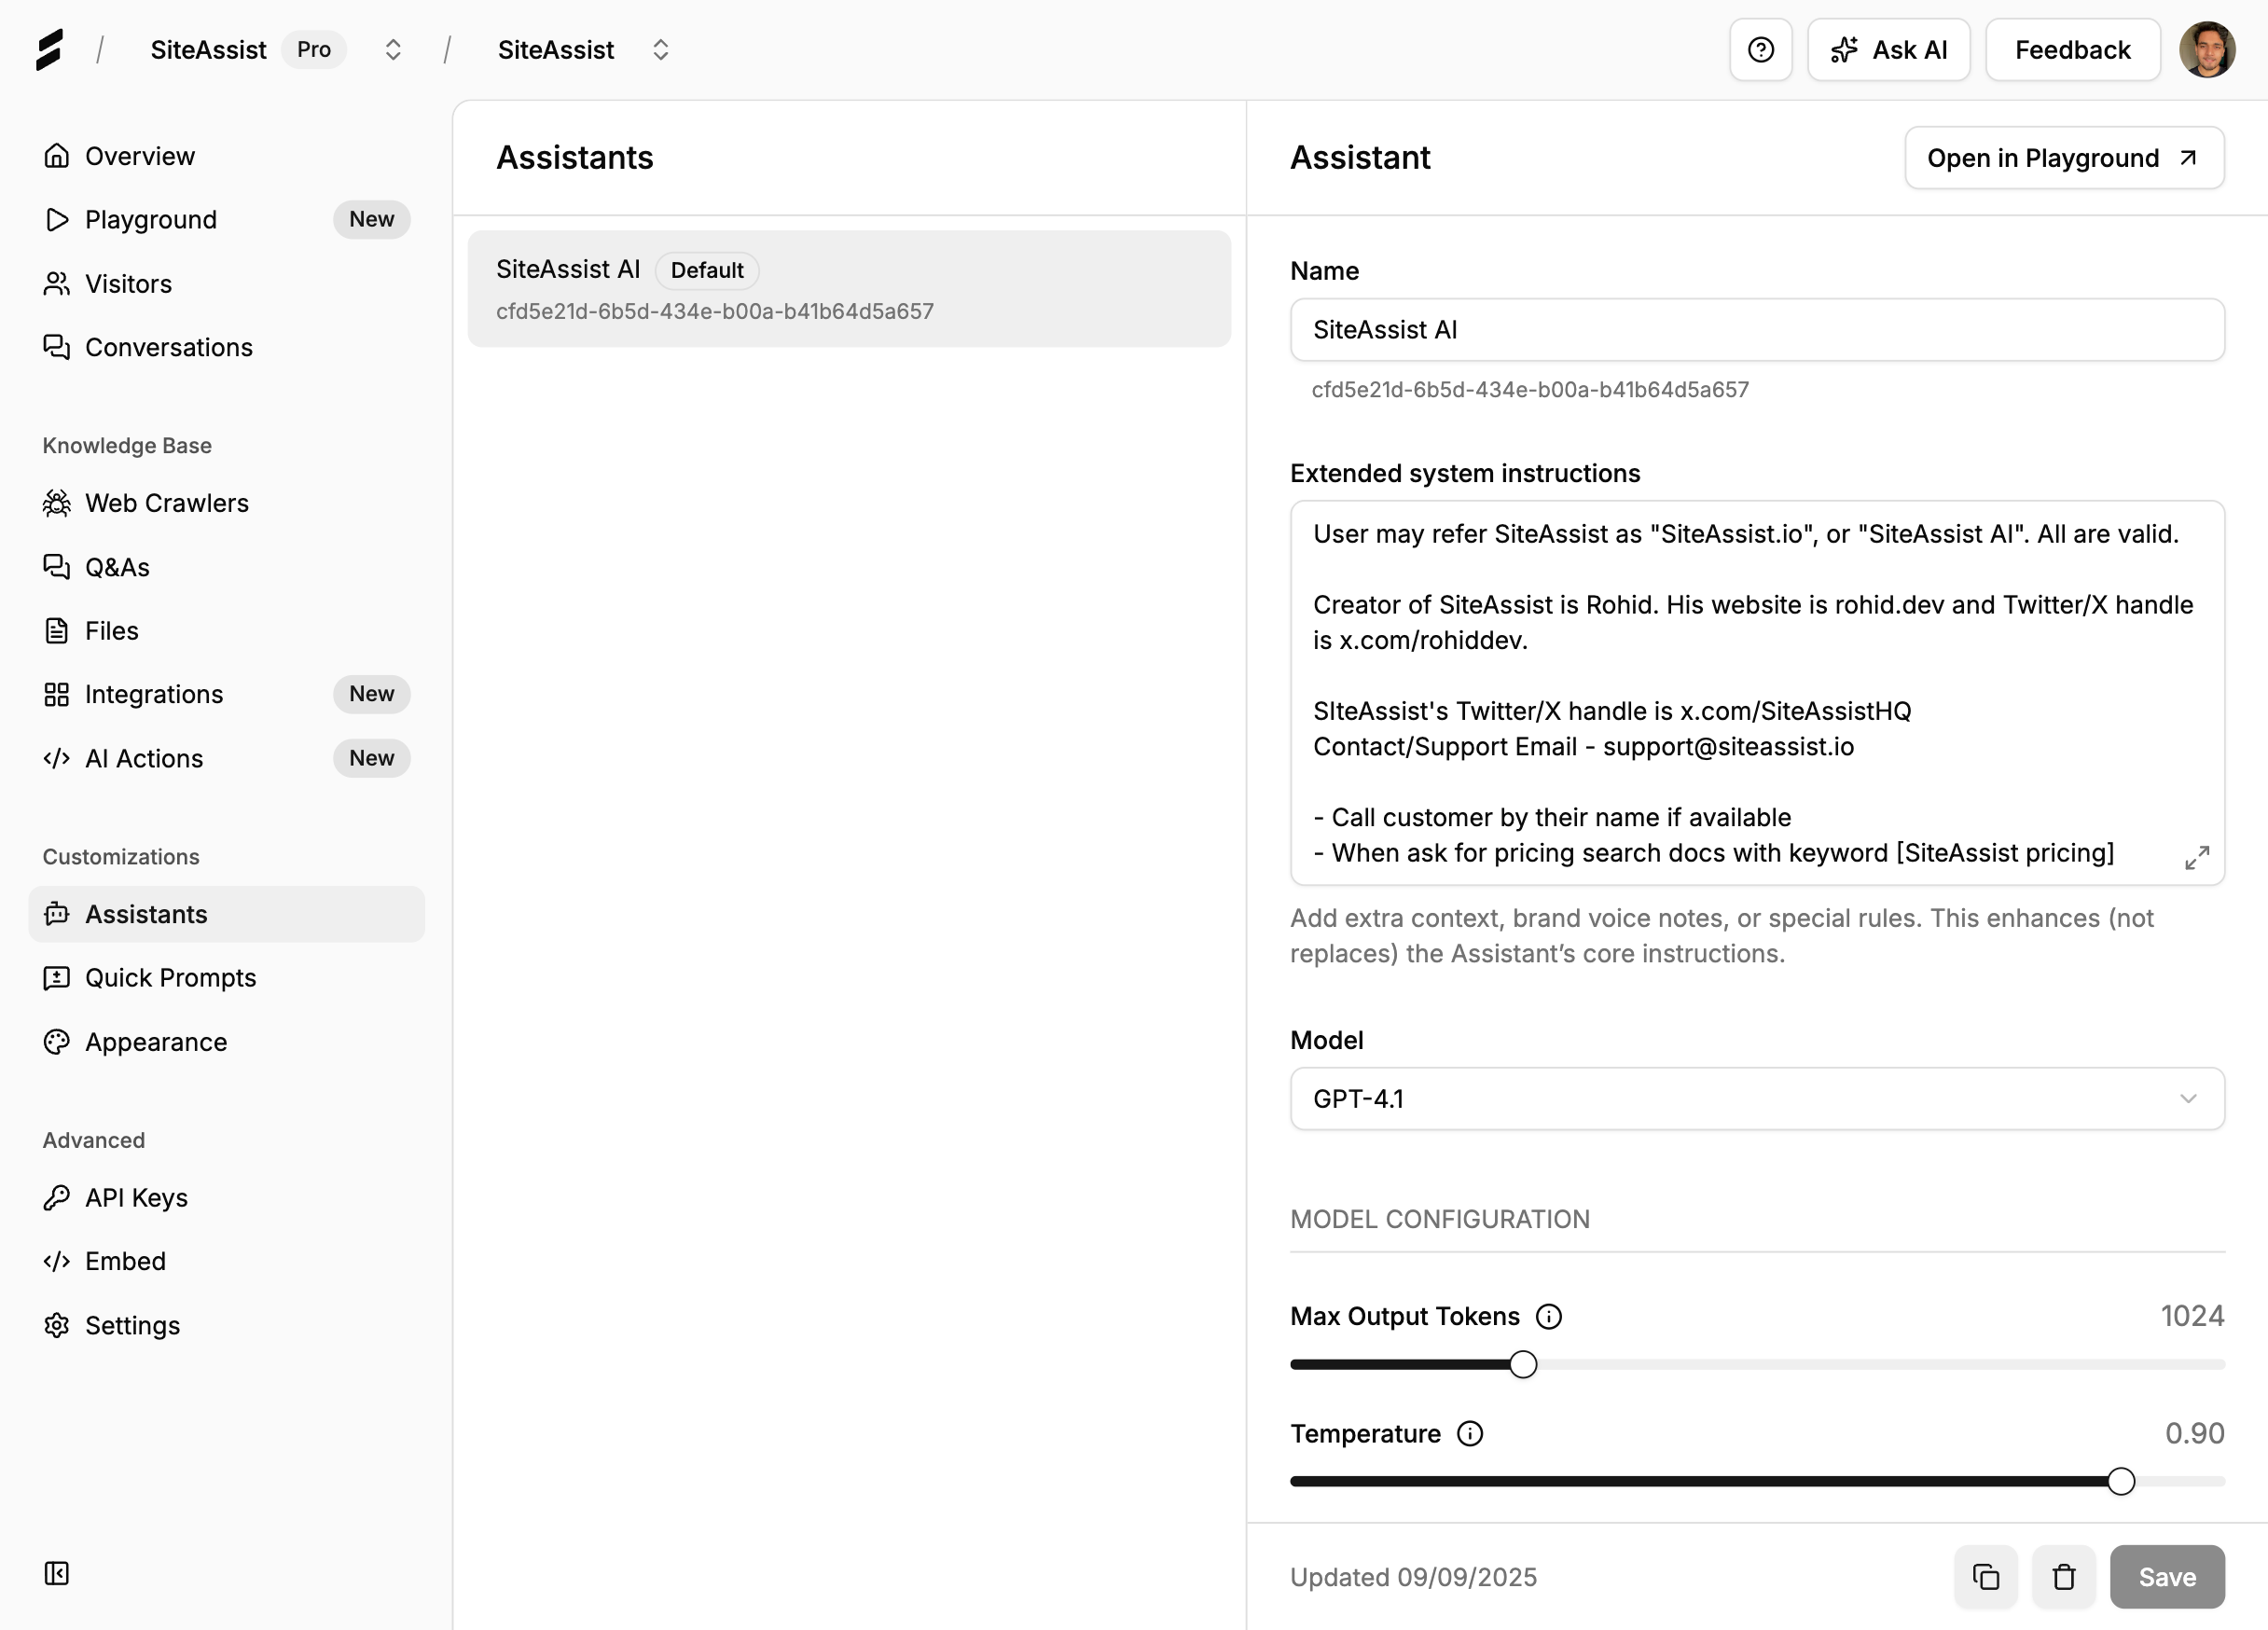Click the Temperature slider handle
Screen dimensions: 2268x1630
(x=2120, y=1481)
